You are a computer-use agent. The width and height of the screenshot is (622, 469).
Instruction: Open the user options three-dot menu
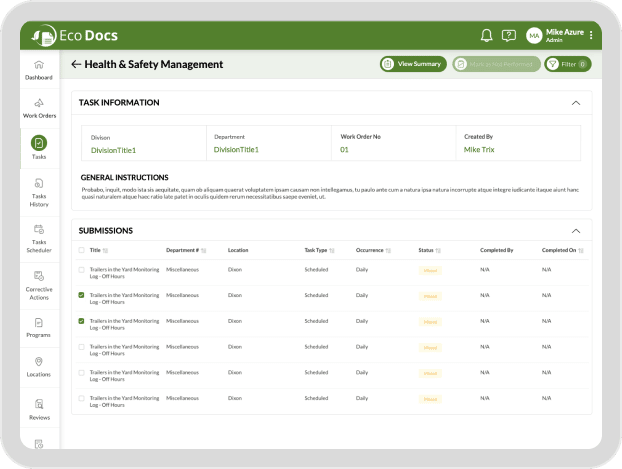coord(591,35)
